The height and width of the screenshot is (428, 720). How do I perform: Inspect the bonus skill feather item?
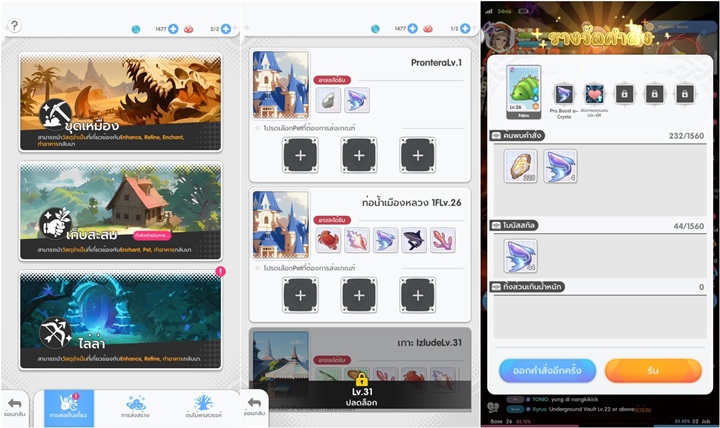tap(520, 256)
